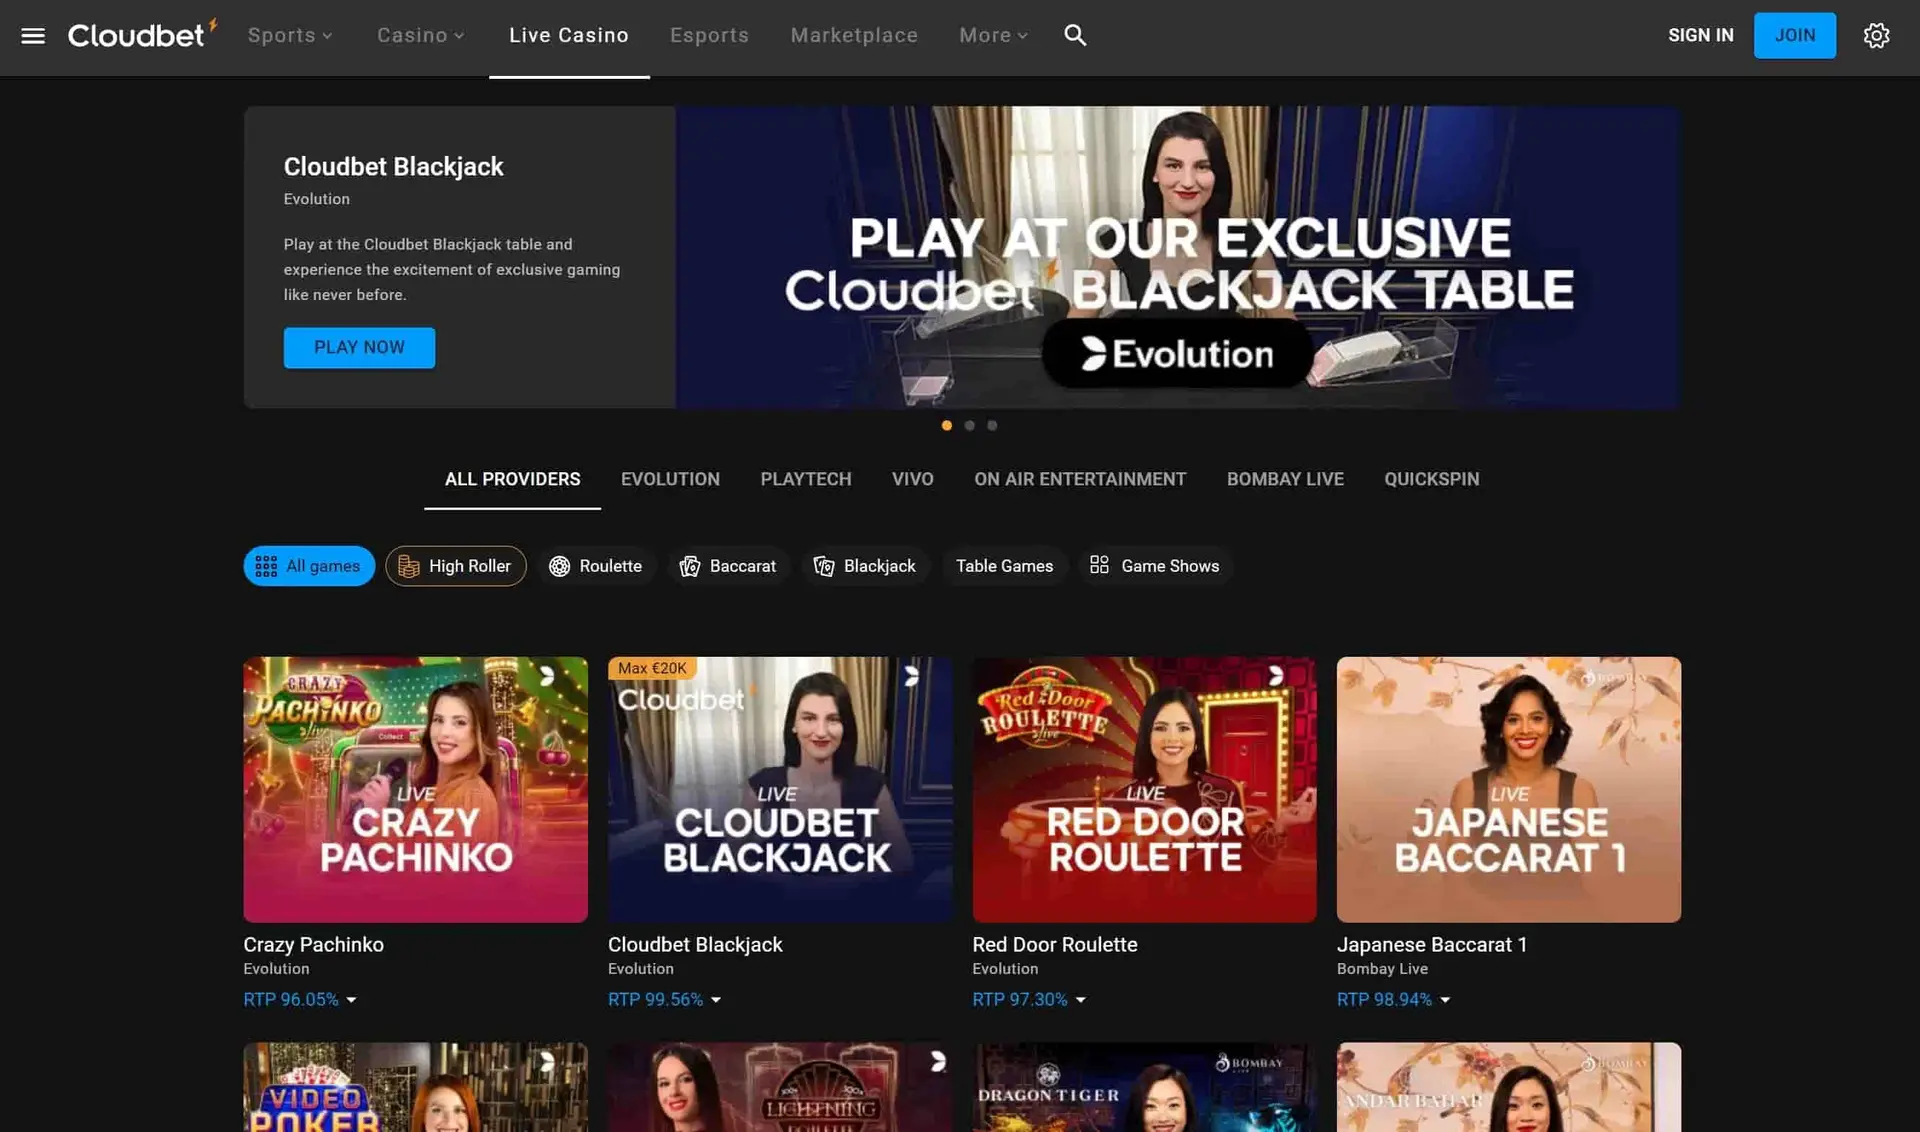This screenshot has height=1132, width=1920.
Task: Select the Roulette filter with wheel icon
Action: pyautogui.click(x=596, y=566)
